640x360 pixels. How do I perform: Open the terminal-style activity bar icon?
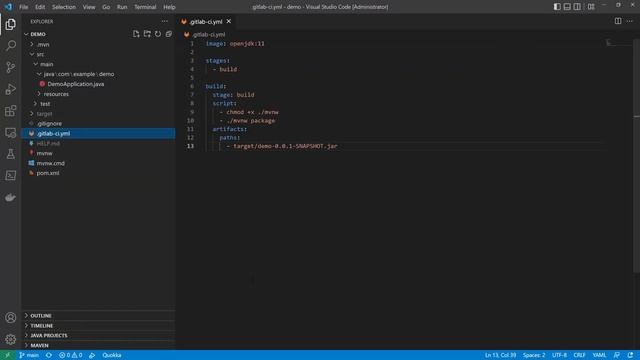(x=11, y=176)
